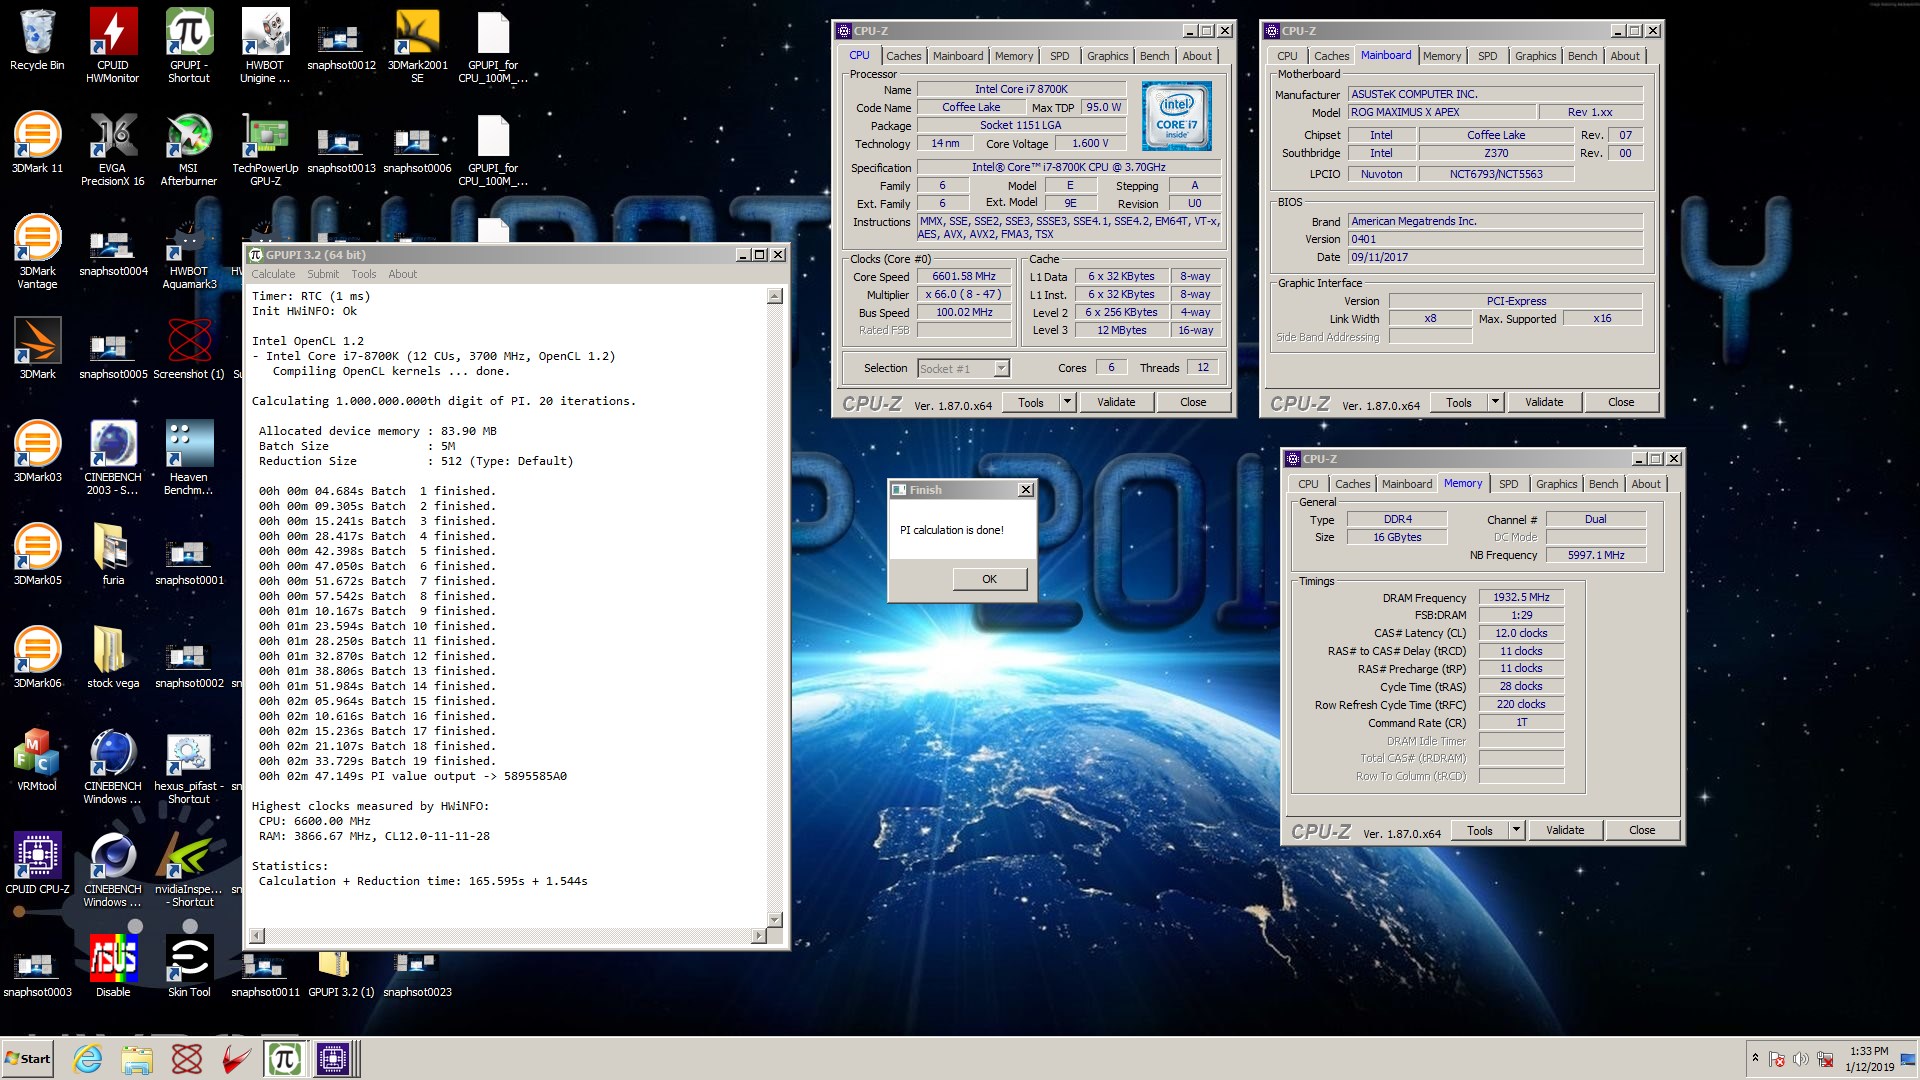1920x1080 pixels.
Task: Show hidden system tray icons arrow
Action: tap(1755, 1058)
